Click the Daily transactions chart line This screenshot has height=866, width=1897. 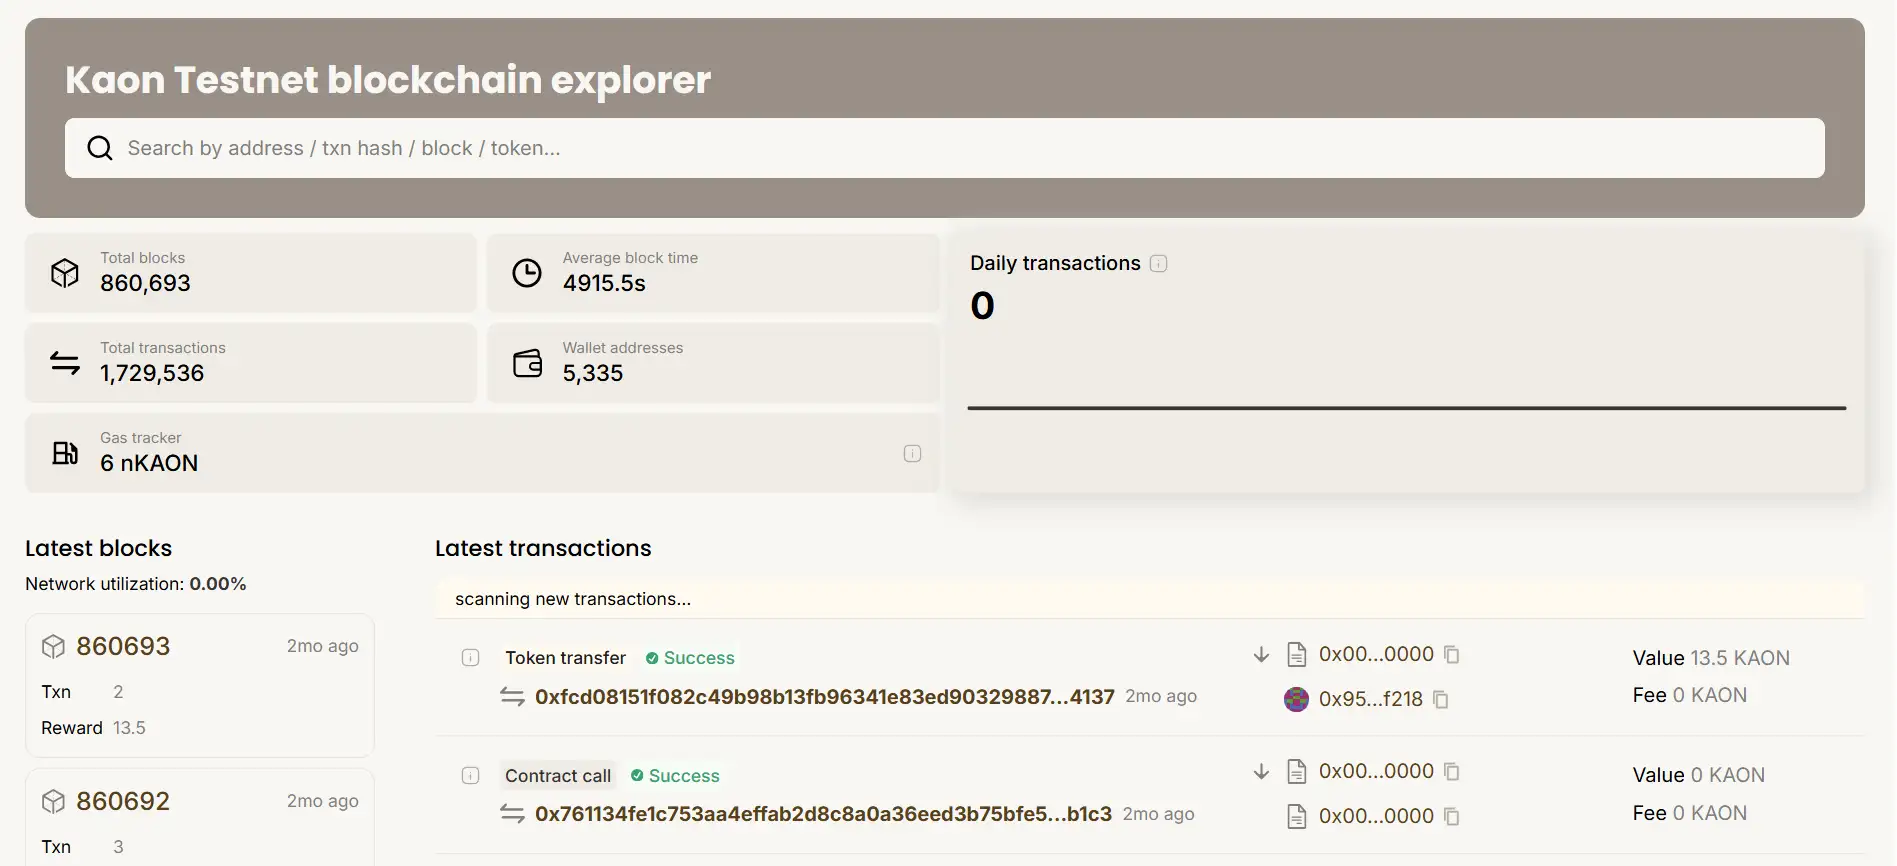coord(1406,408)
